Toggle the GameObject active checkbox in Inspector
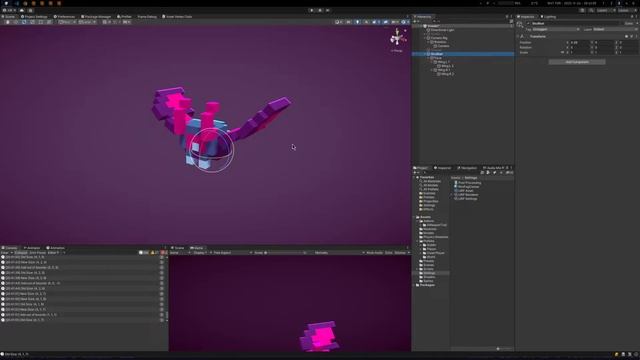 point(528,24)
